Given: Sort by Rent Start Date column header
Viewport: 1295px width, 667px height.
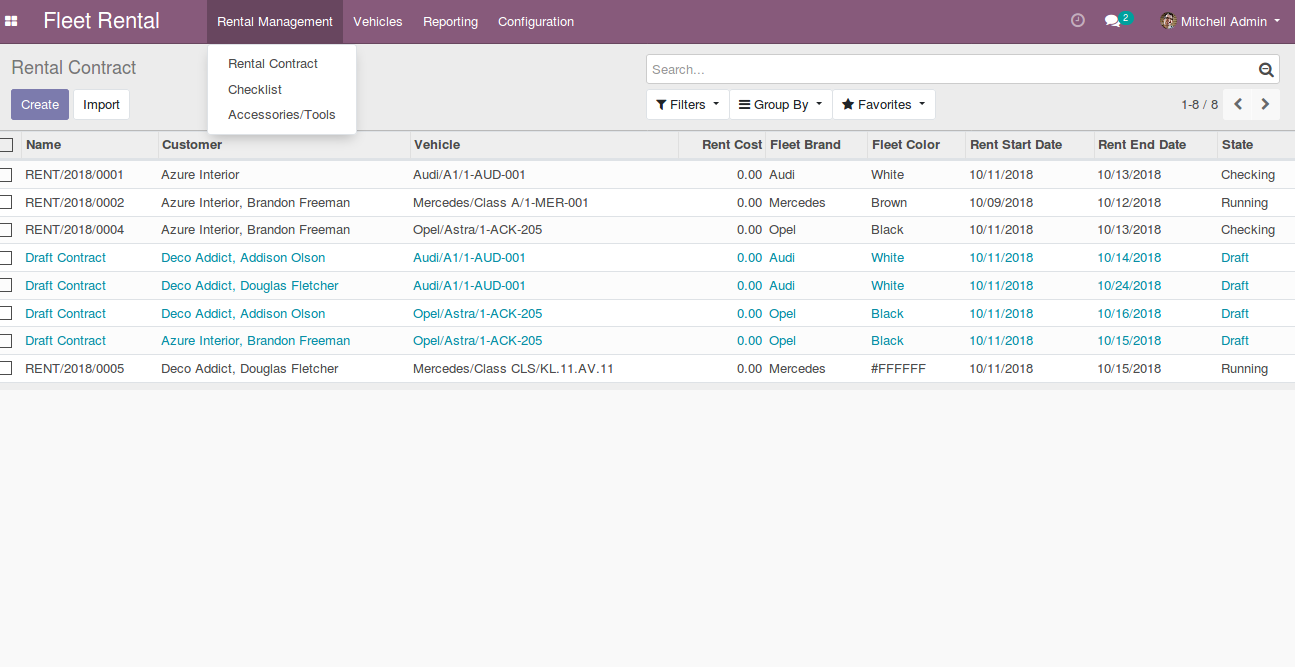Looking at the screenshot, I should point(1016,145).
